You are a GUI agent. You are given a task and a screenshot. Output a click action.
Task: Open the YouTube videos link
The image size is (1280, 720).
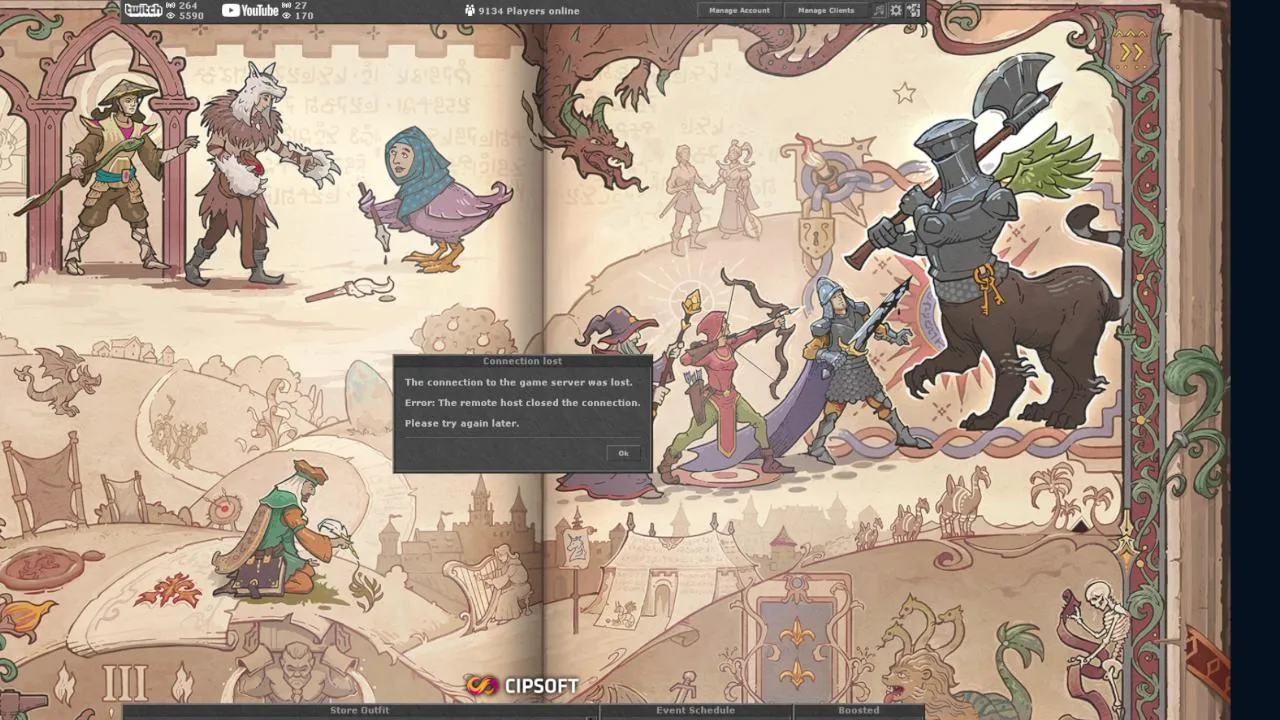click(x=250, y=10)
